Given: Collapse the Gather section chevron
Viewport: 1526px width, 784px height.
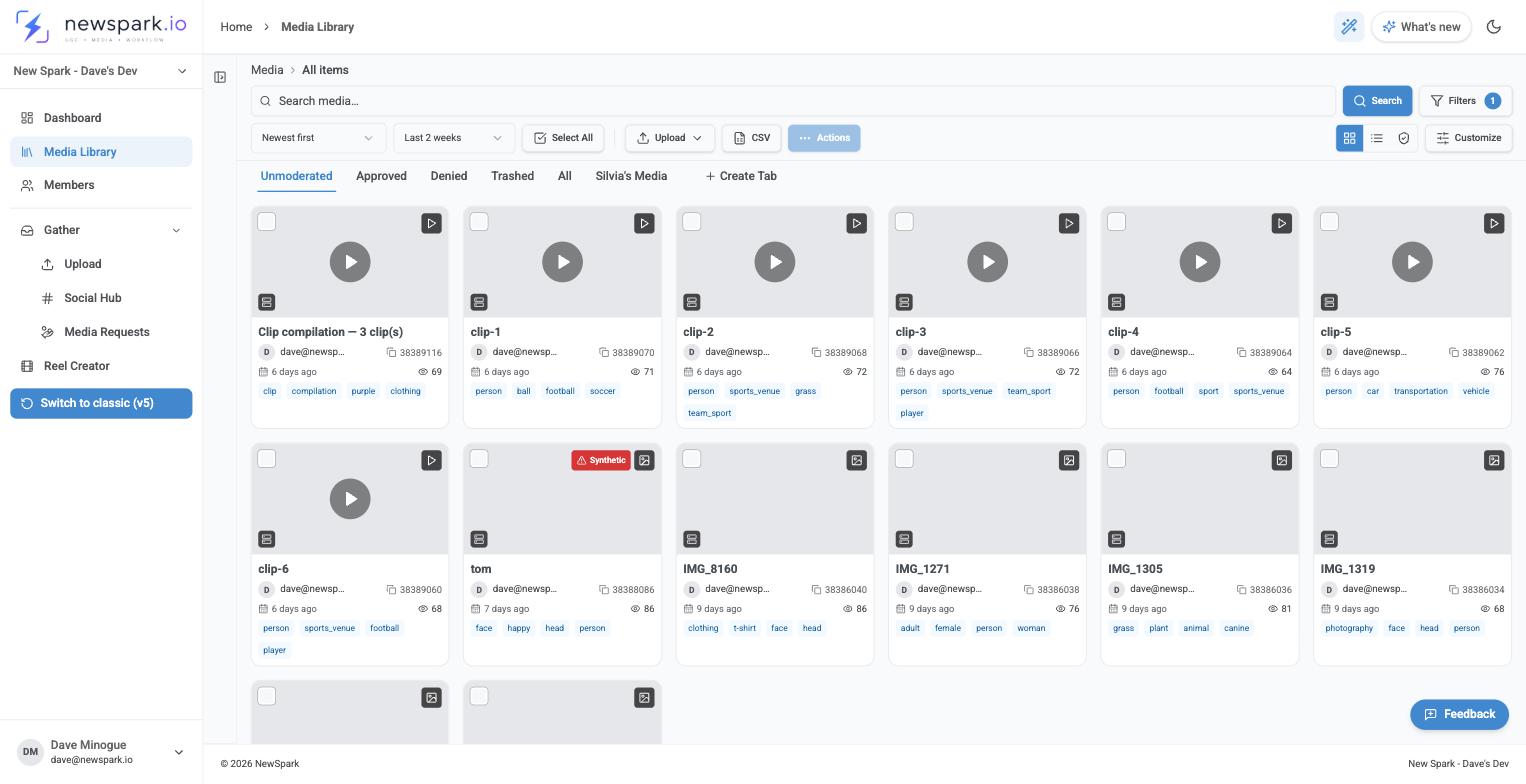Looking at the screenshot, I should (x=177, y=230).
